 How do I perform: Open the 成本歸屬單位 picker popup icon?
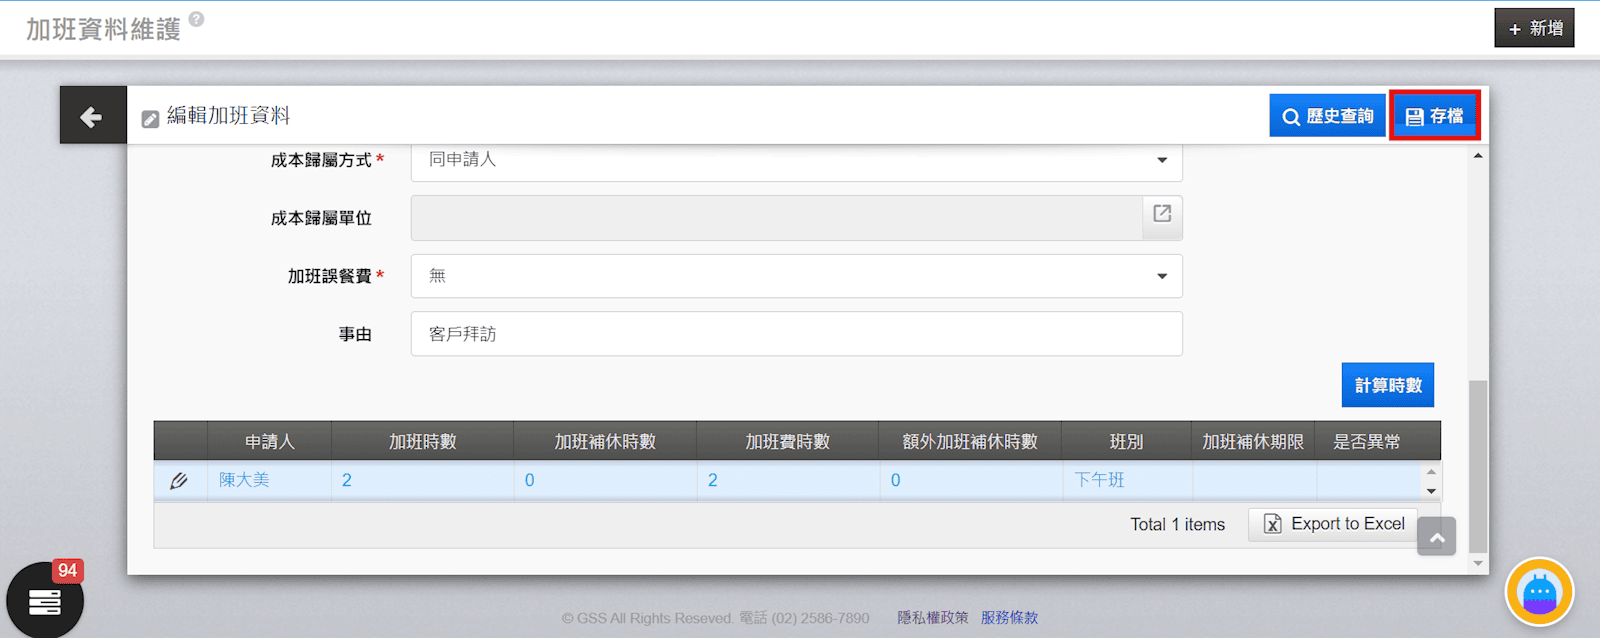(1162, 215)
